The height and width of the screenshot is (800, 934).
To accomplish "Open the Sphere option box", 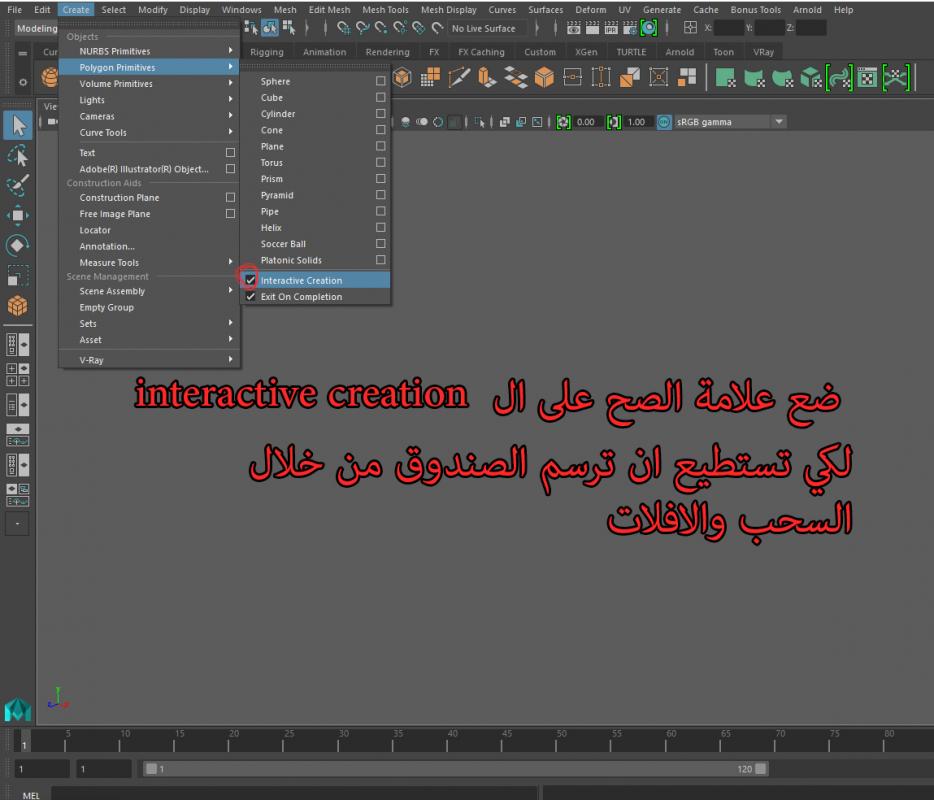I will 381,81.
